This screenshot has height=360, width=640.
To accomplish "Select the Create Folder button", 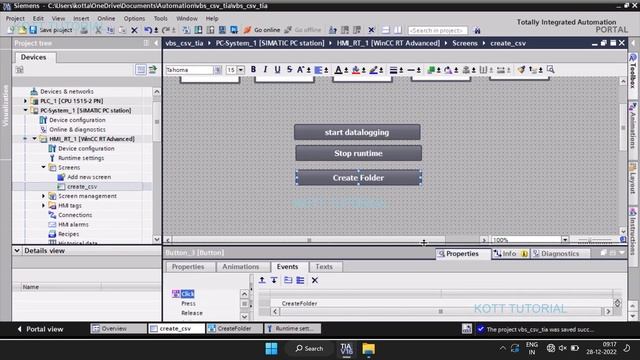I will [358, 178].
